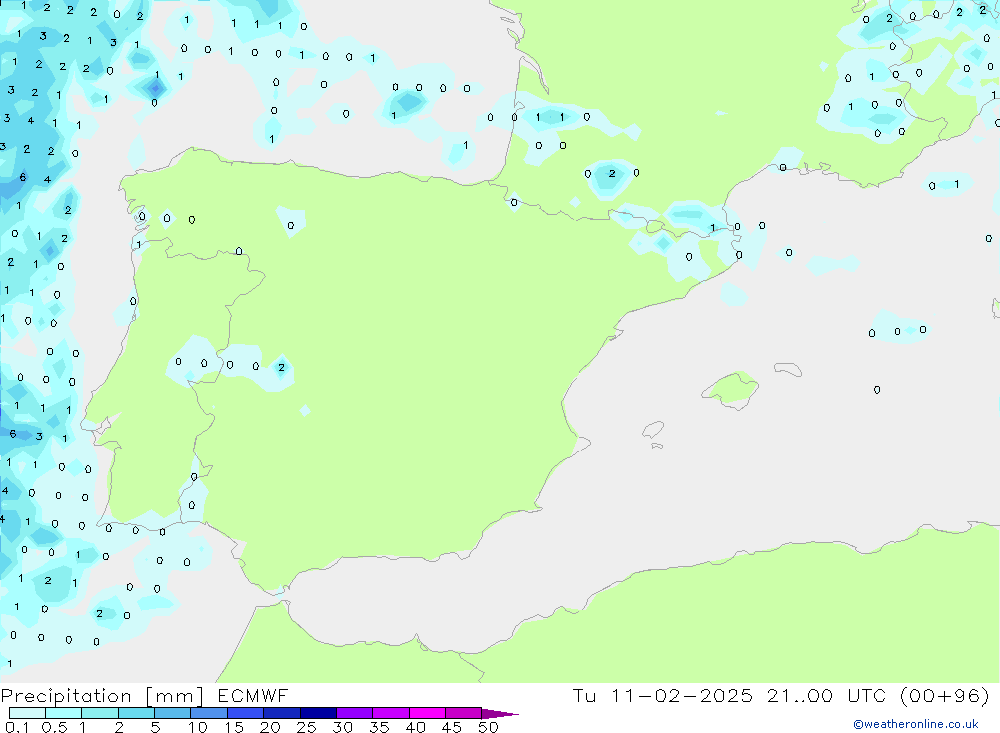Click the Mallorca island on the map

pos(731,389)
